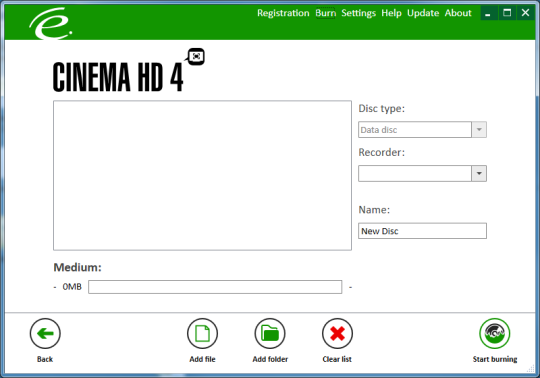Minimize the Cinema HD window

point(488,13)
